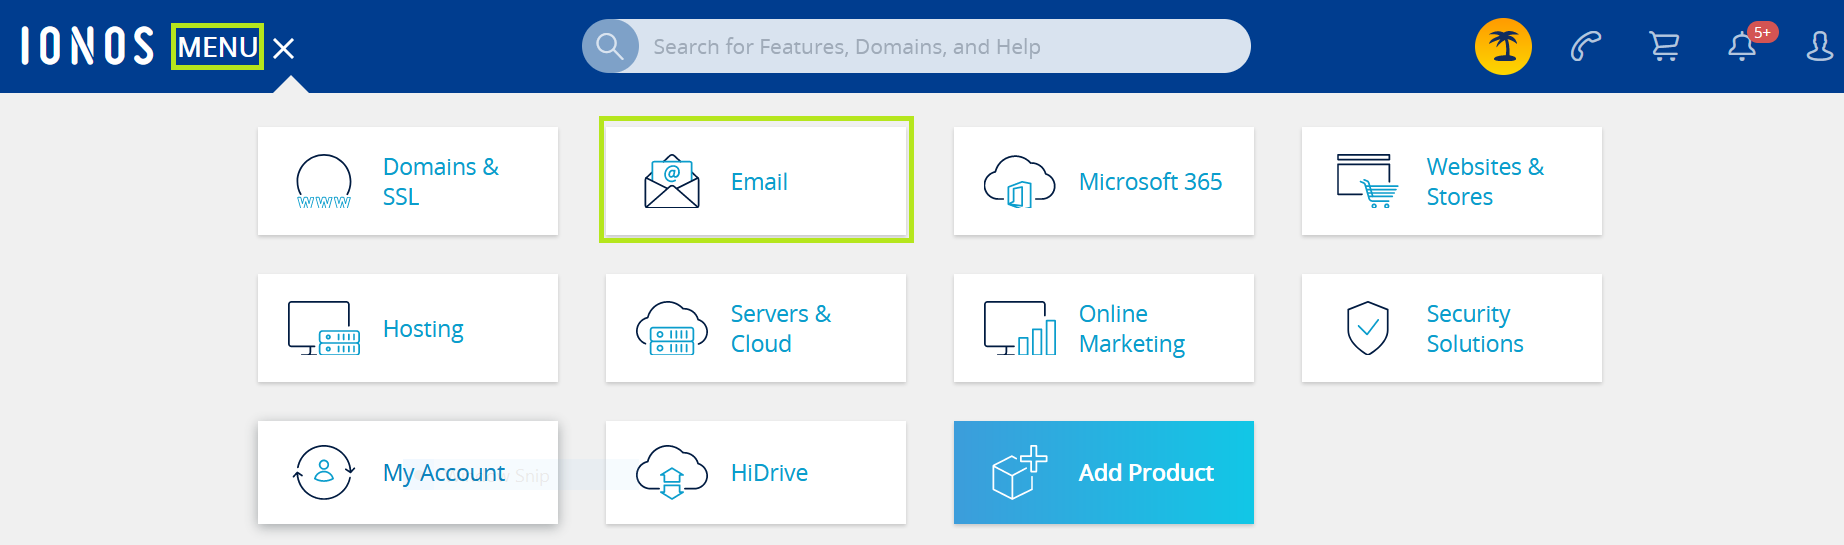
Task: Select the Email envelope icon
Action: 672,181
